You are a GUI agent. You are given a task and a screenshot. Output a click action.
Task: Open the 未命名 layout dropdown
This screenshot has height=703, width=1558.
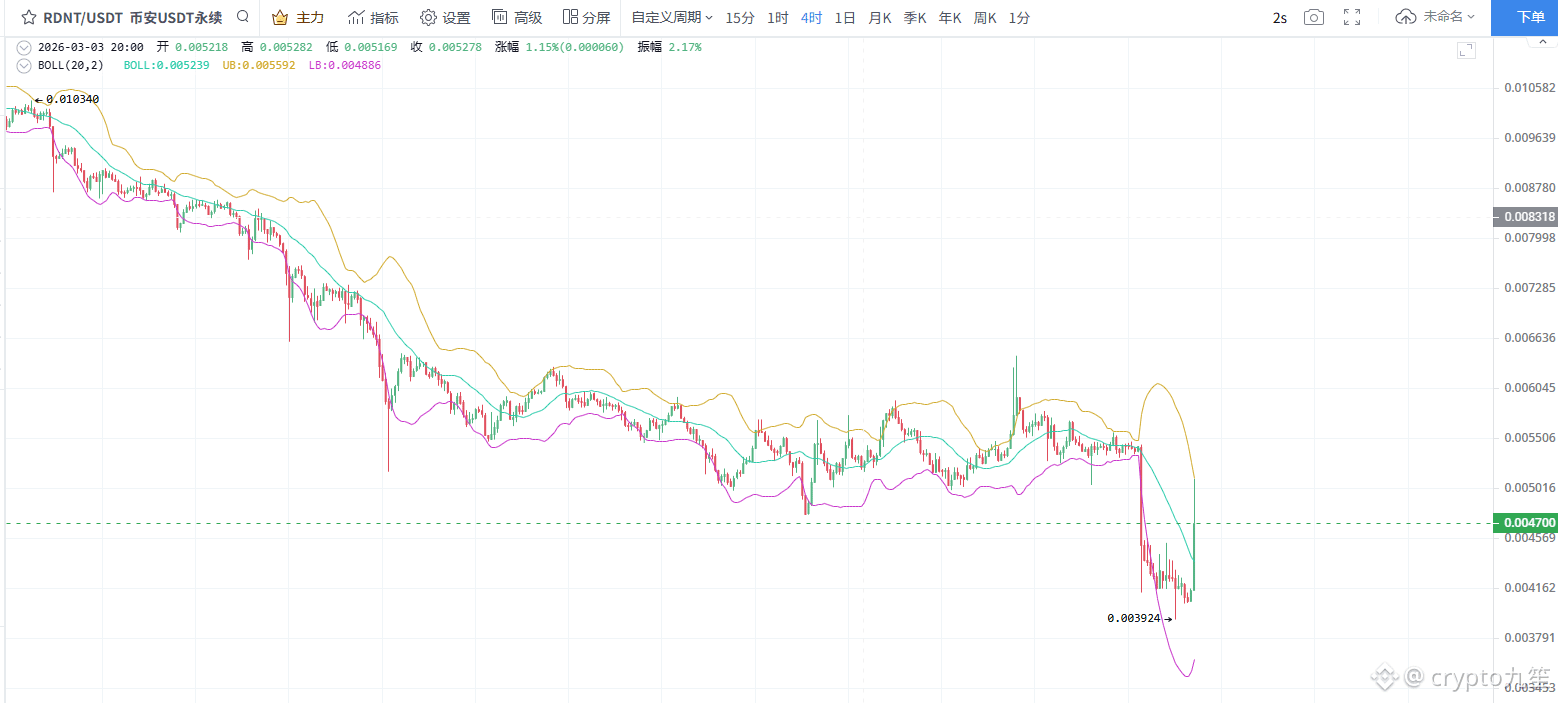click(1435, 17)
